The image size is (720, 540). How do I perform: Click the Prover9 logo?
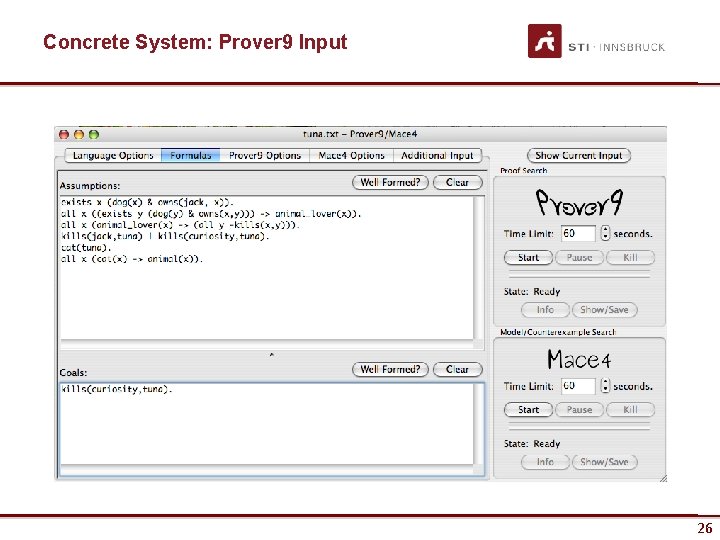pyautogui.click(x=579, y=202)
